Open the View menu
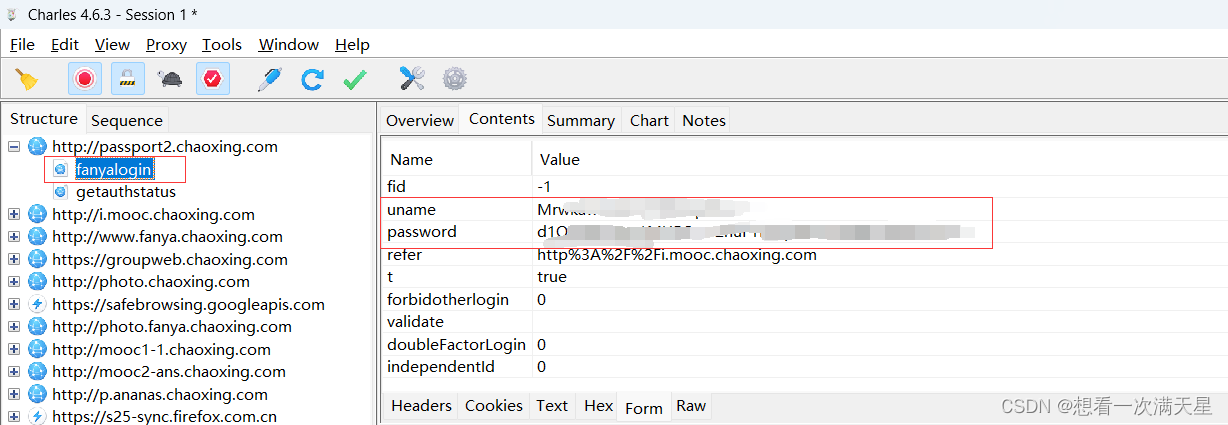The width and height of the screenshot is (1228, 425). 112,44
